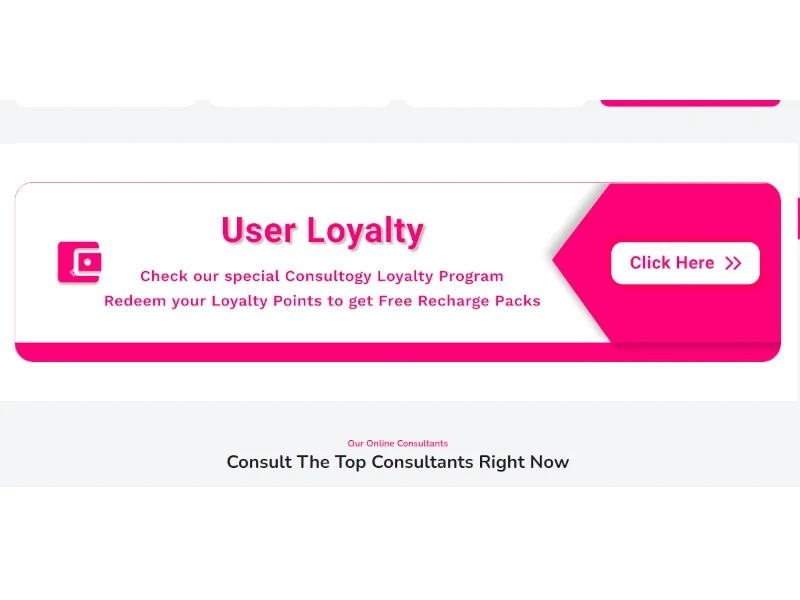Select the Consult The Top Consultants Right Now heading
Image resolution: width=800 pixels, height=600 pixels.
[397, 462]
